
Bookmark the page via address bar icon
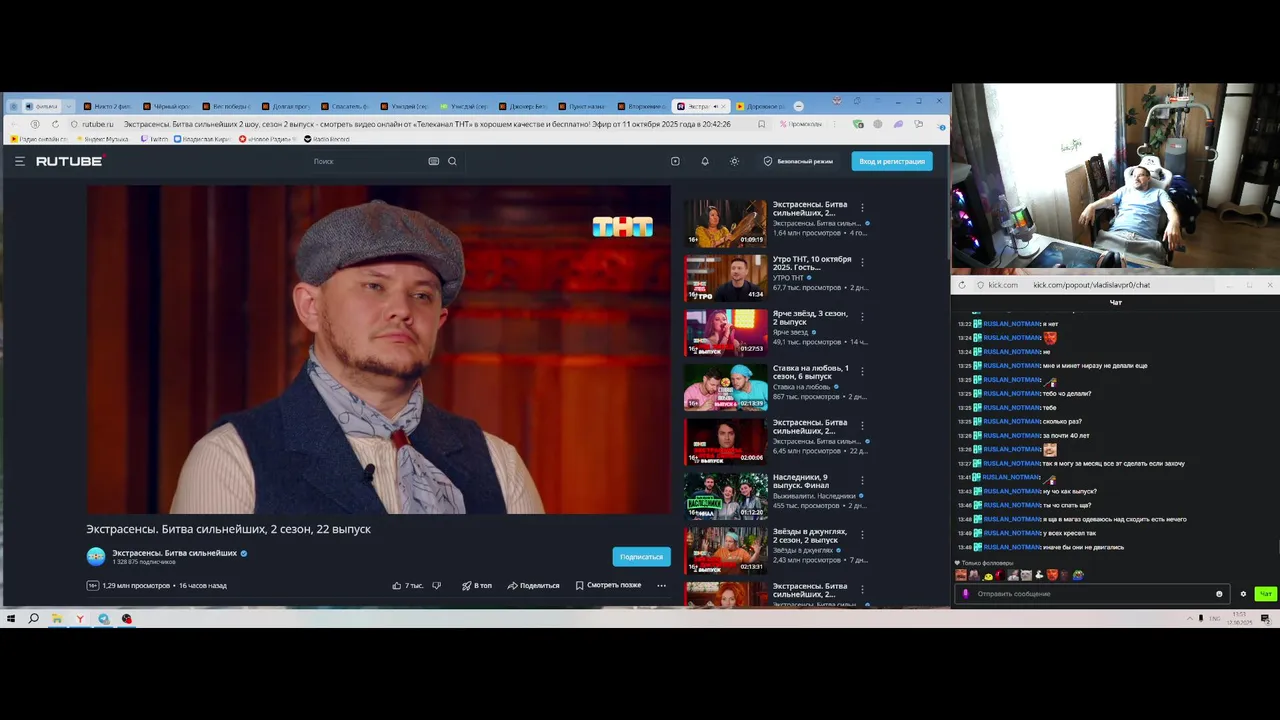(762, 124)
